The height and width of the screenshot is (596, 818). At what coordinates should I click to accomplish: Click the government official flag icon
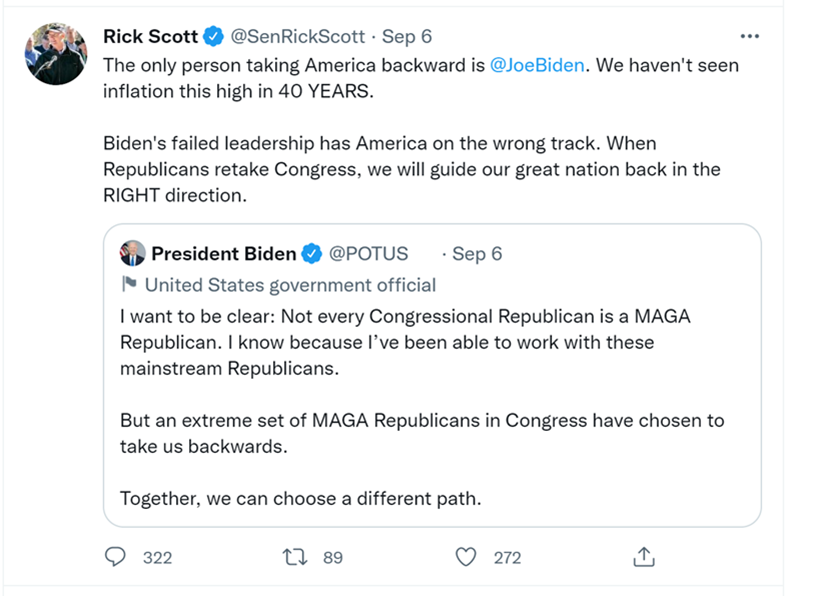[129, 285]
